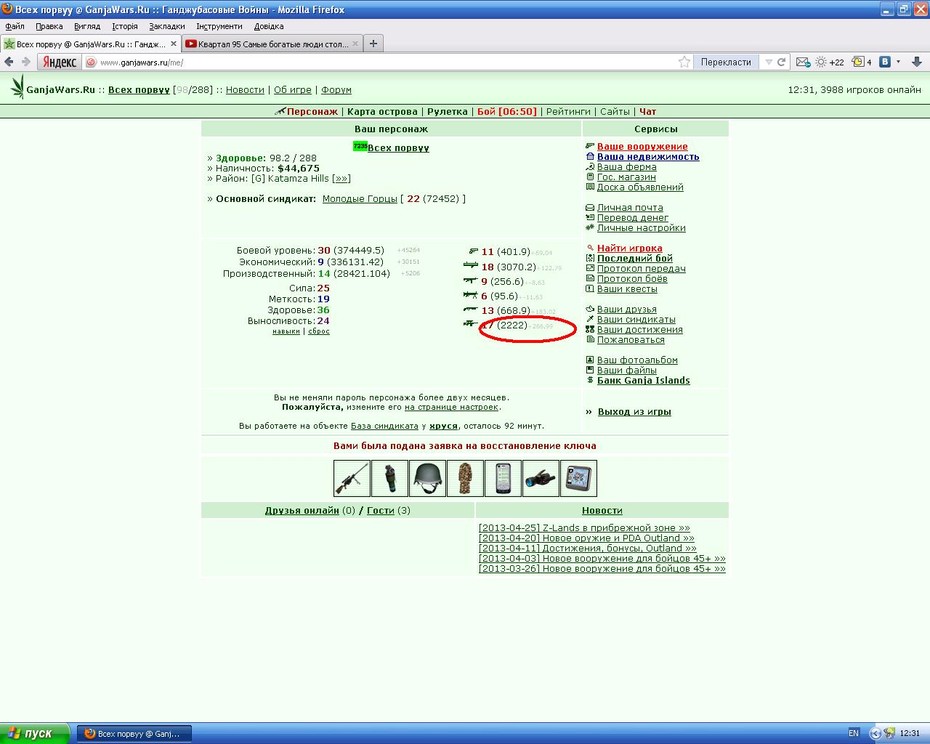Click the grenade inventory item
Viewport: 930px width, 744px height.
[389, 478]
